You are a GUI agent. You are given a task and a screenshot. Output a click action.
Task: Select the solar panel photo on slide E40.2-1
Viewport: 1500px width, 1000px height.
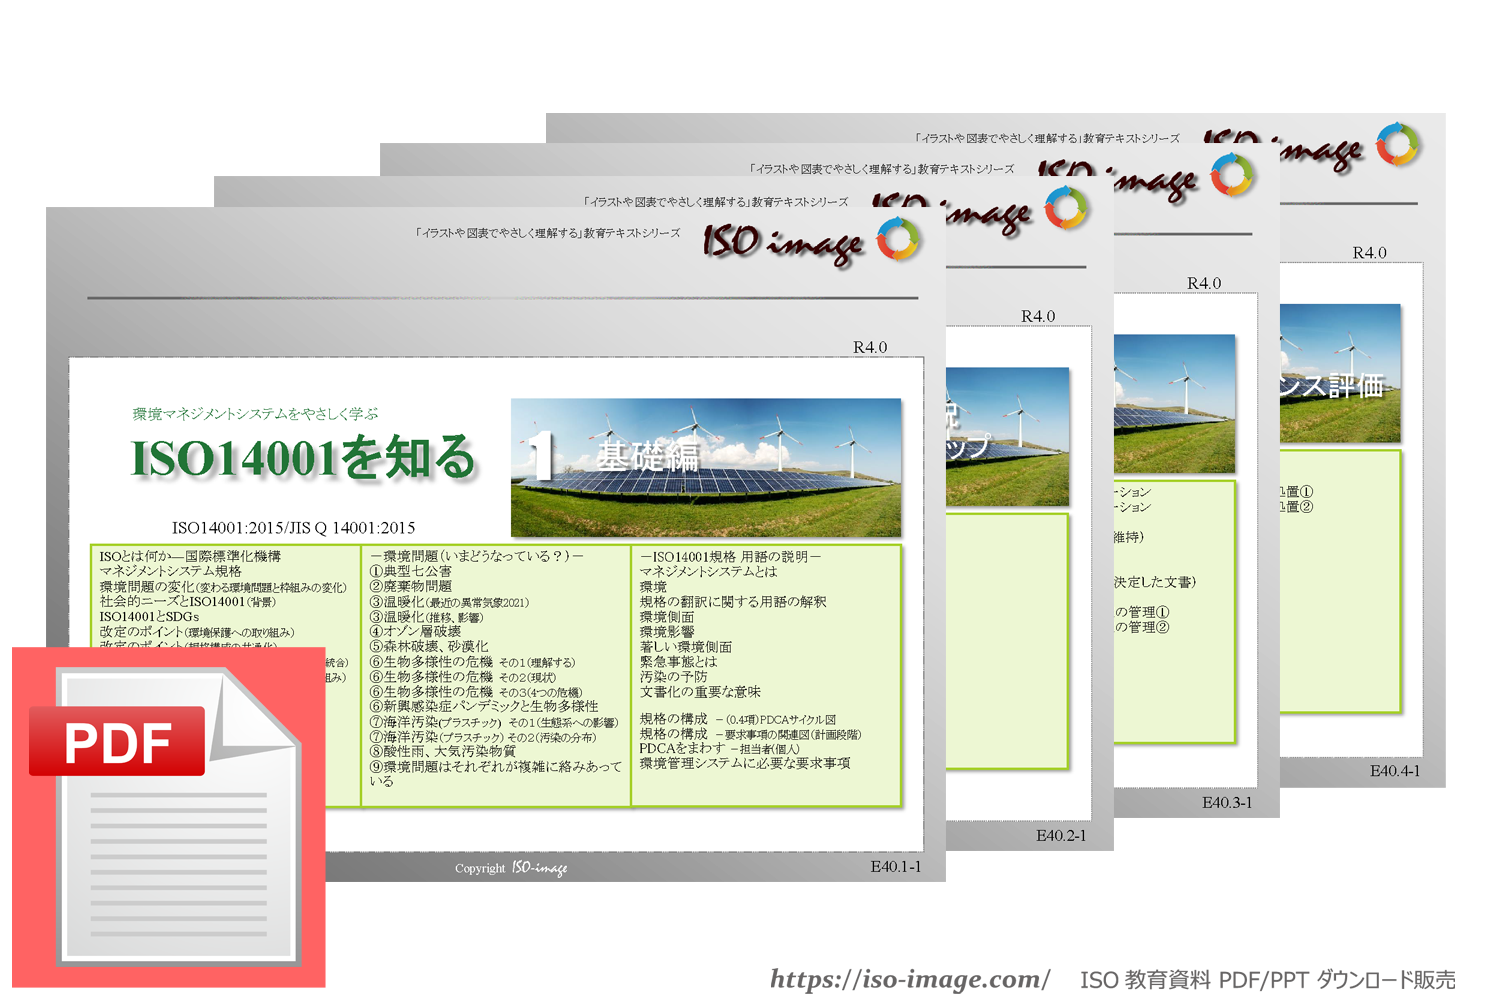[x=1006, y=436]
